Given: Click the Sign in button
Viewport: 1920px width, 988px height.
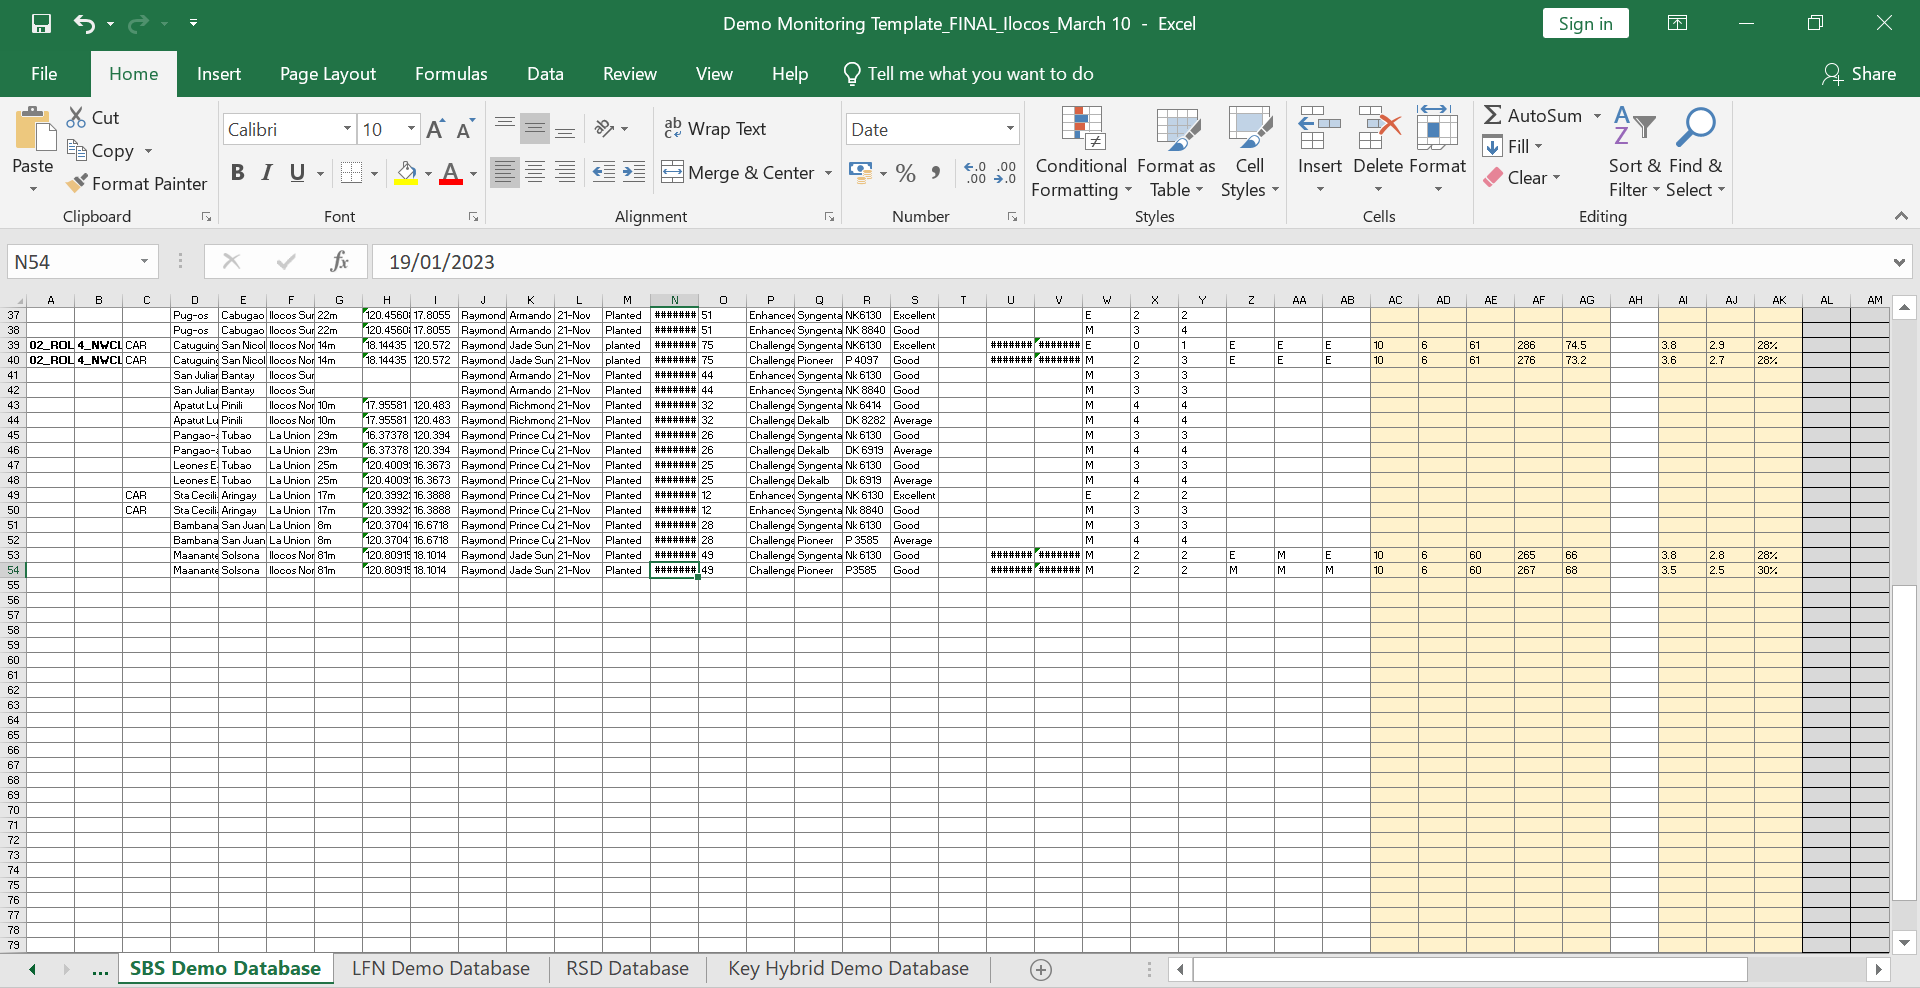Looking at the screenshot, I should point(1585,23).
